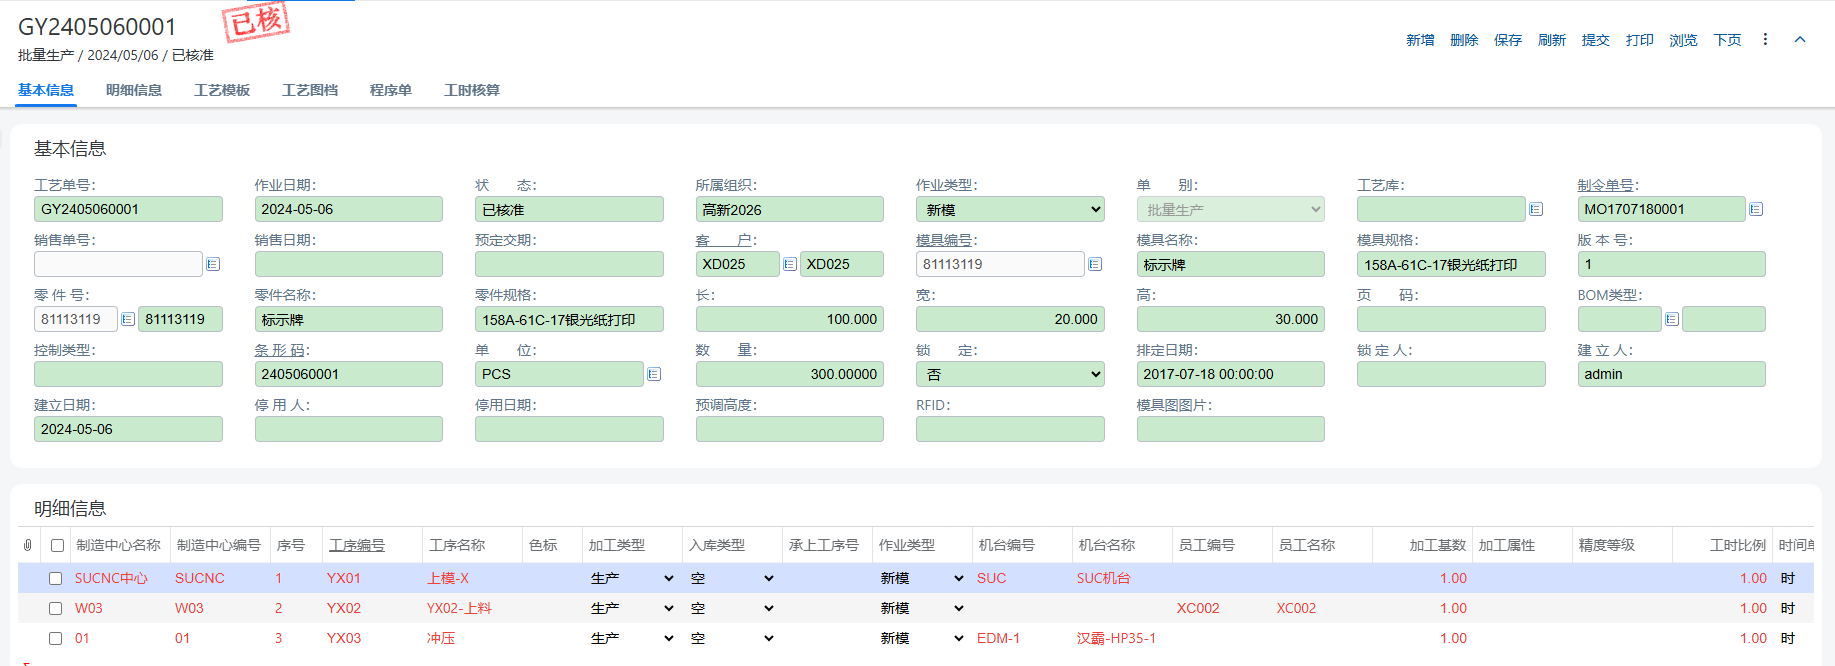Open the 制令单号 lookup icon
Viewport: 1835px width, 666px height.
(x=1756, y=209)
